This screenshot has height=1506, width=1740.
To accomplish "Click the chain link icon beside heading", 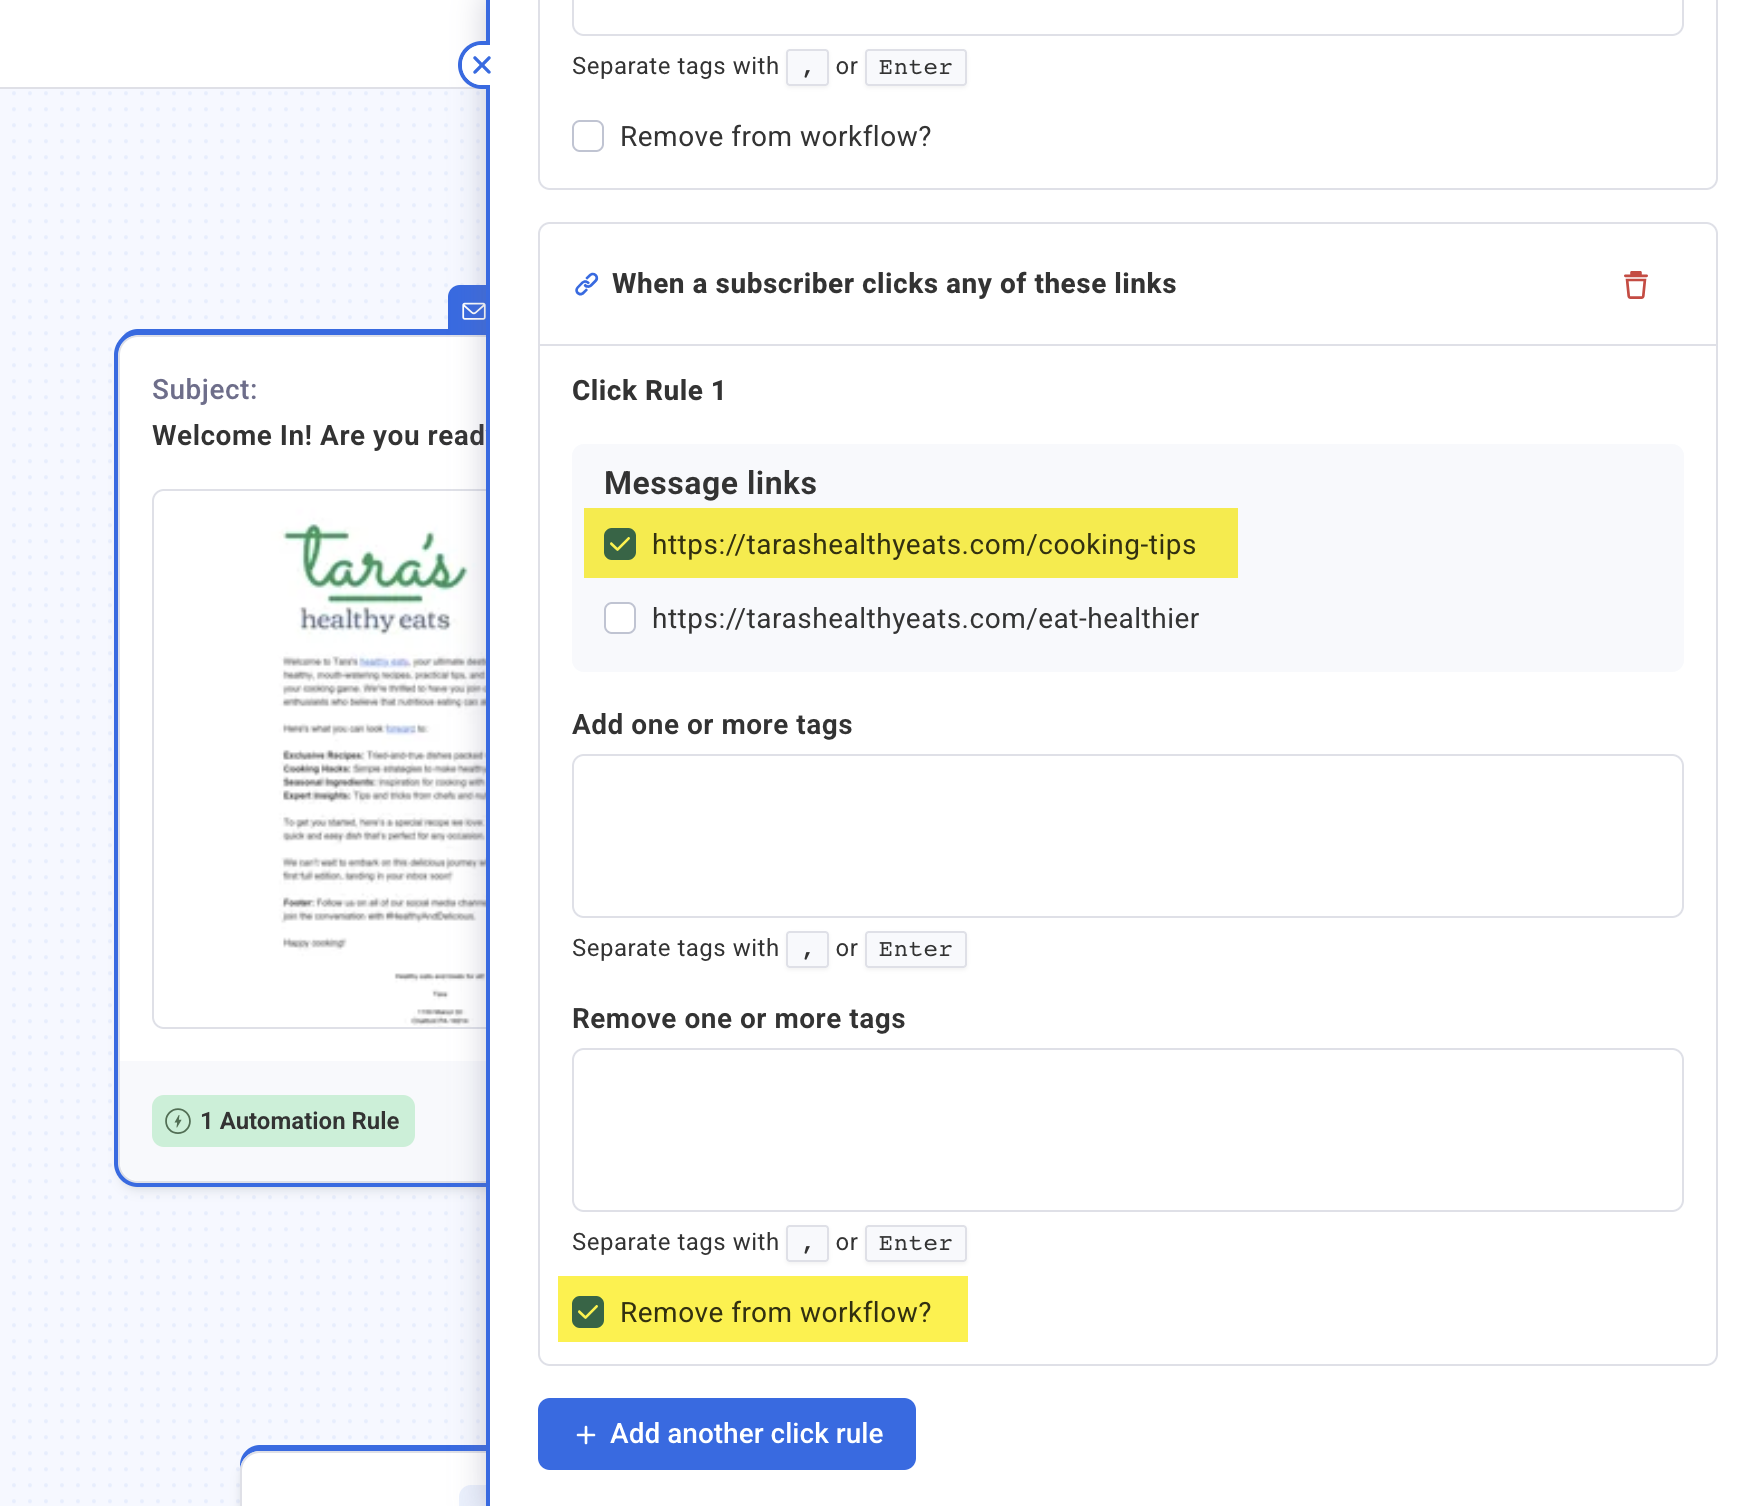I will point(586,285).
